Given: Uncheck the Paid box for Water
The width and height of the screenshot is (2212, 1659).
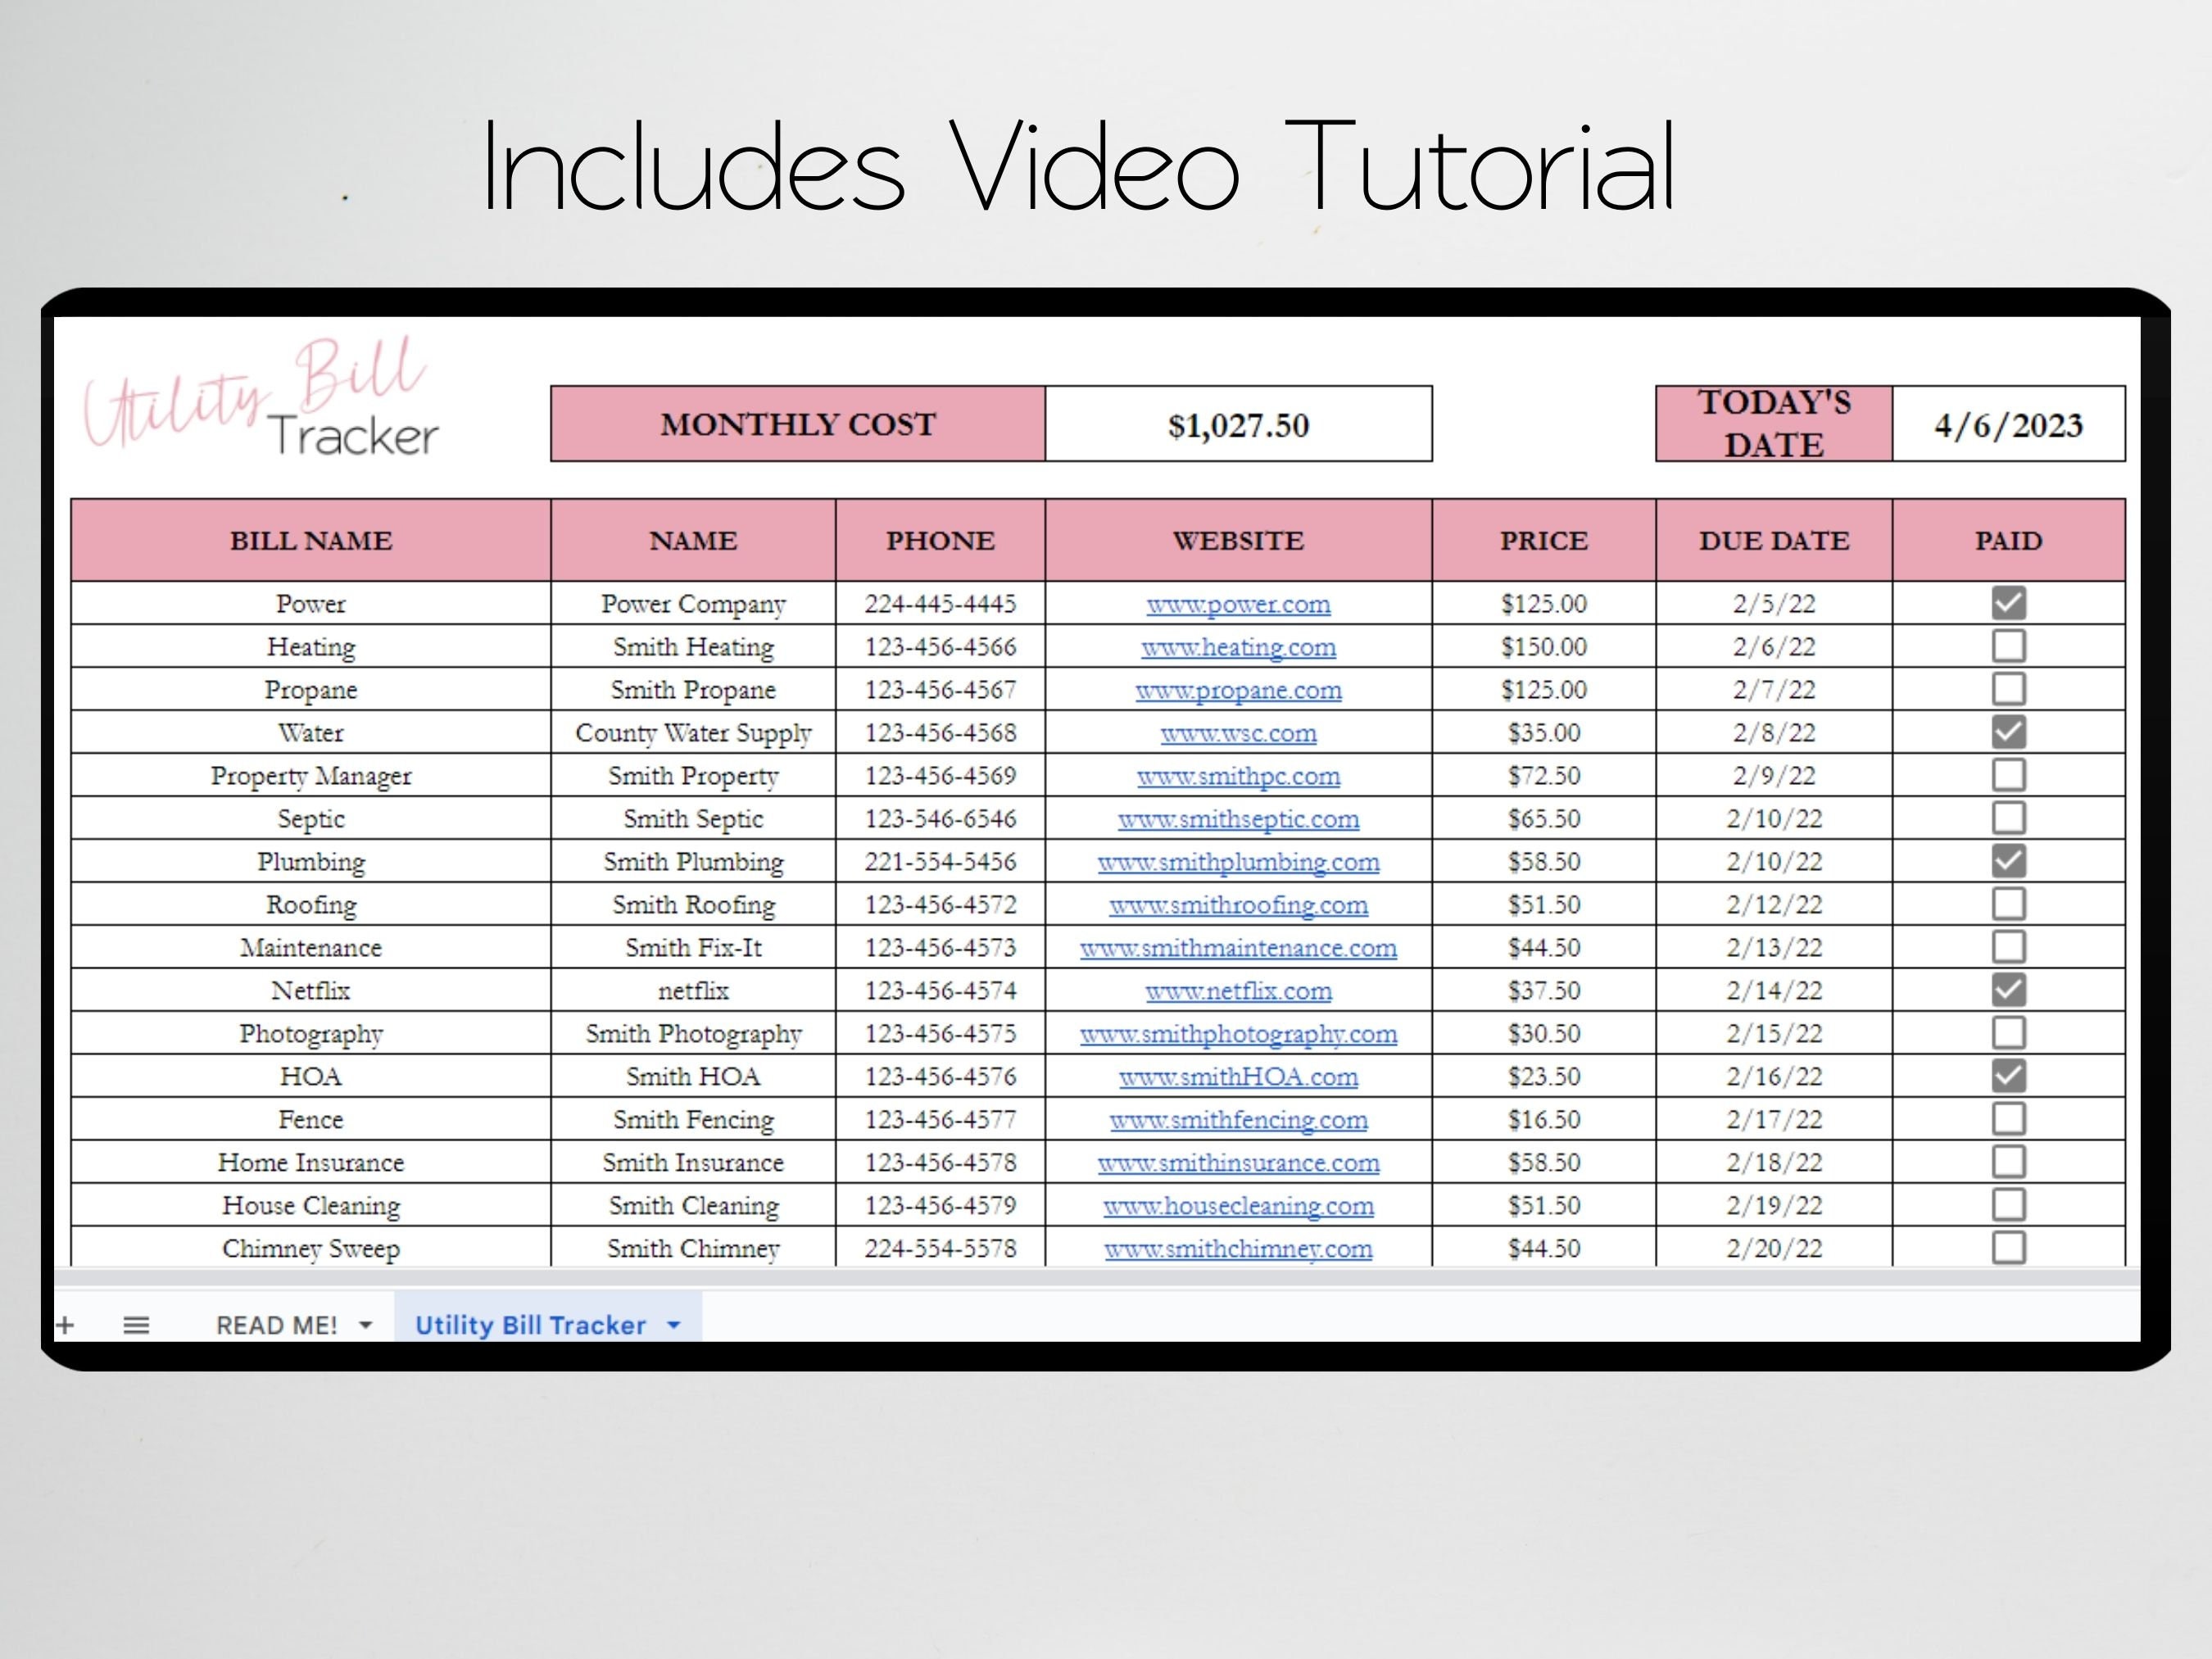Looking at the screenshot, I should (x=2010, y=732).
